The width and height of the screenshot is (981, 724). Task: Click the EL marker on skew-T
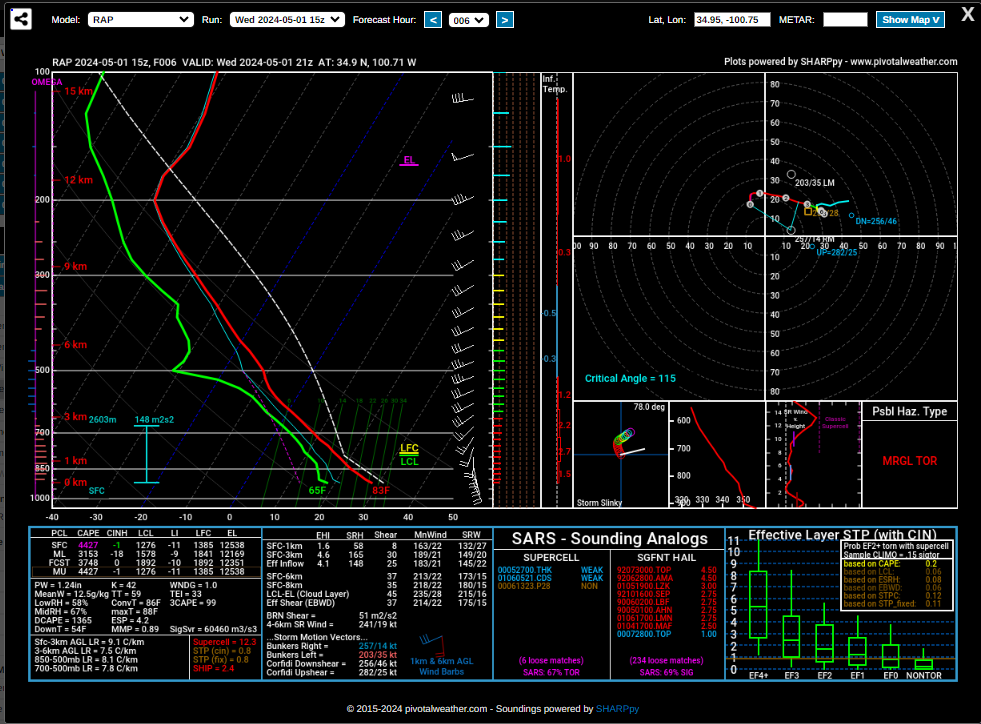[409, 161]
